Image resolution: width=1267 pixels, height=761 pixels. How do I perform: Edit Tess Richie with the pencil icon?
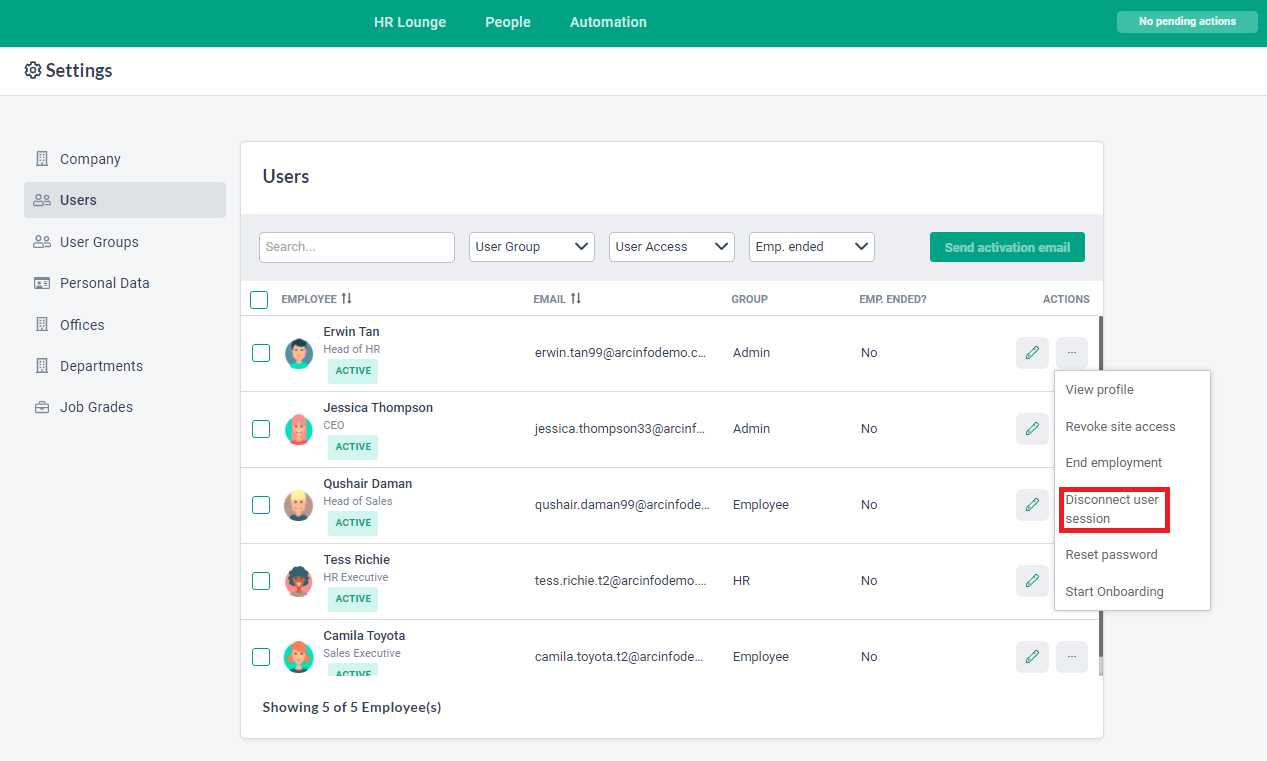[x=1032, y=581]
